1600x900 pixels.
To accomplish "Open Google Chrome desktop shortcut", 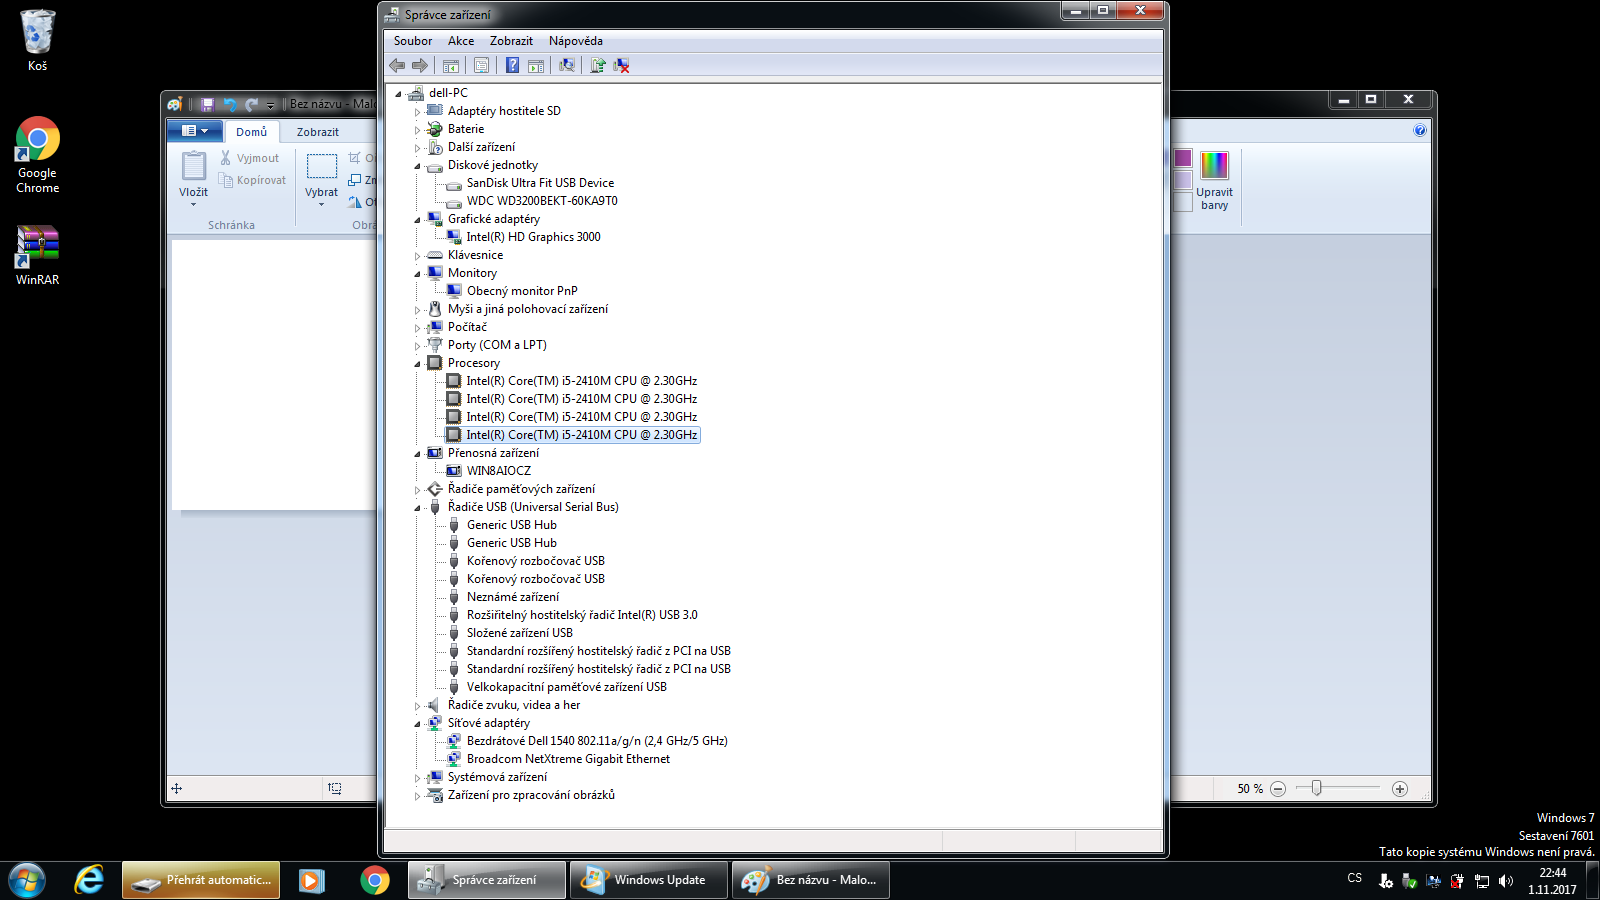I will click(x=38, y=156).
